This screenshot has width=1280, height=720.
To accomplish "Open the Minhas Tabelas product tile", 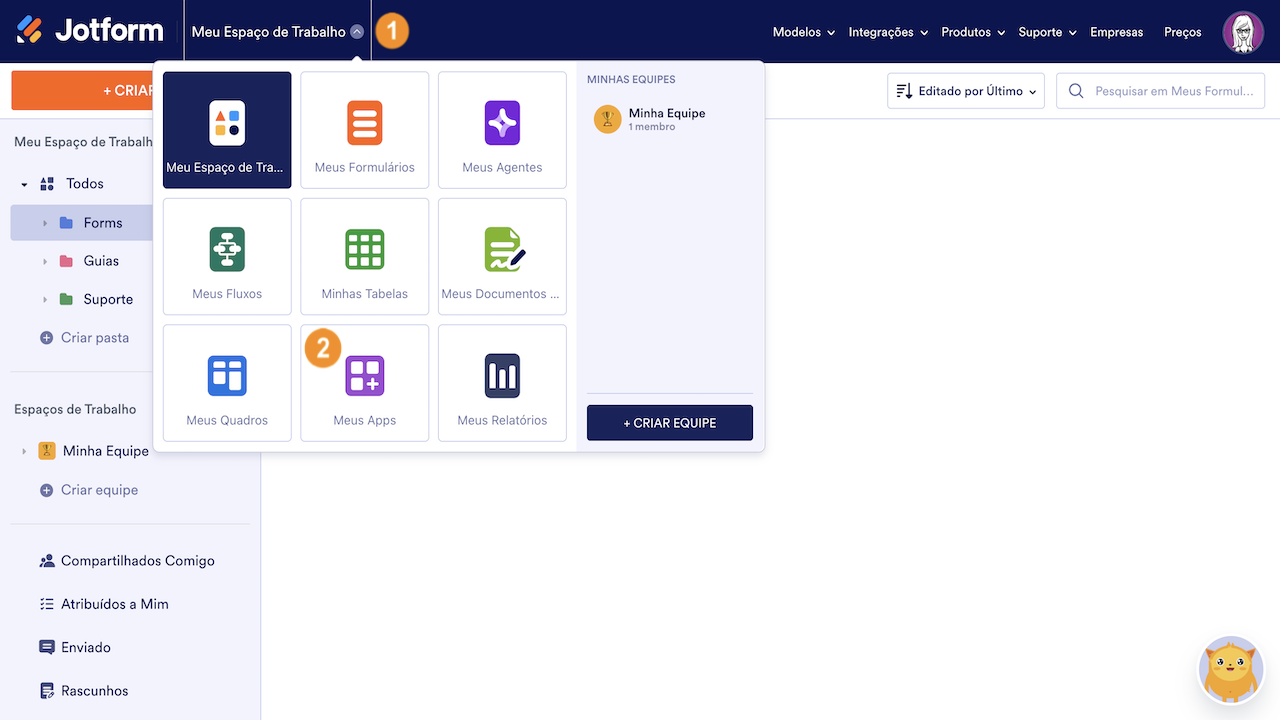I will pos(365,257).
